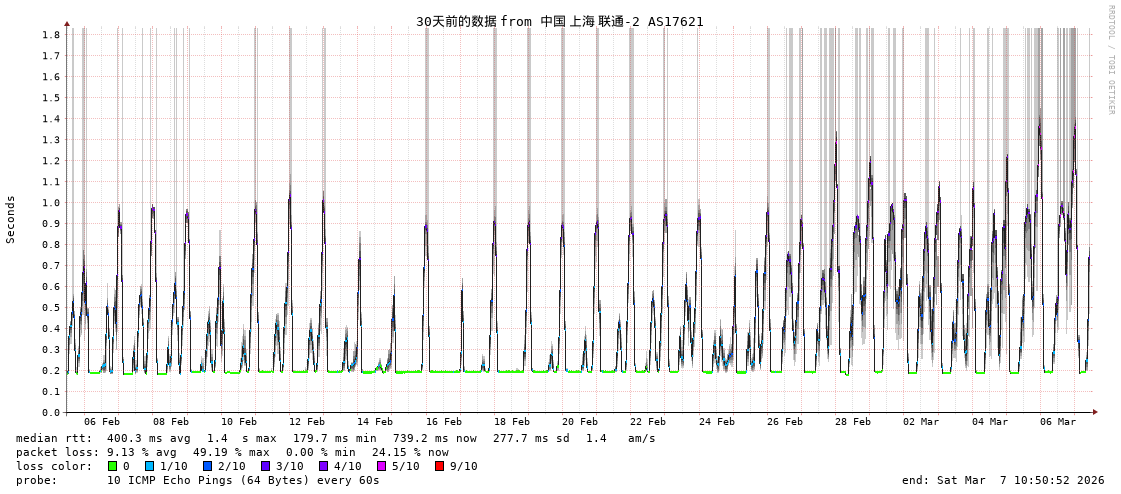This screenshot has width=1121, height=494.
Task: Click the 06 Feb date label
Action: point(102,422)
